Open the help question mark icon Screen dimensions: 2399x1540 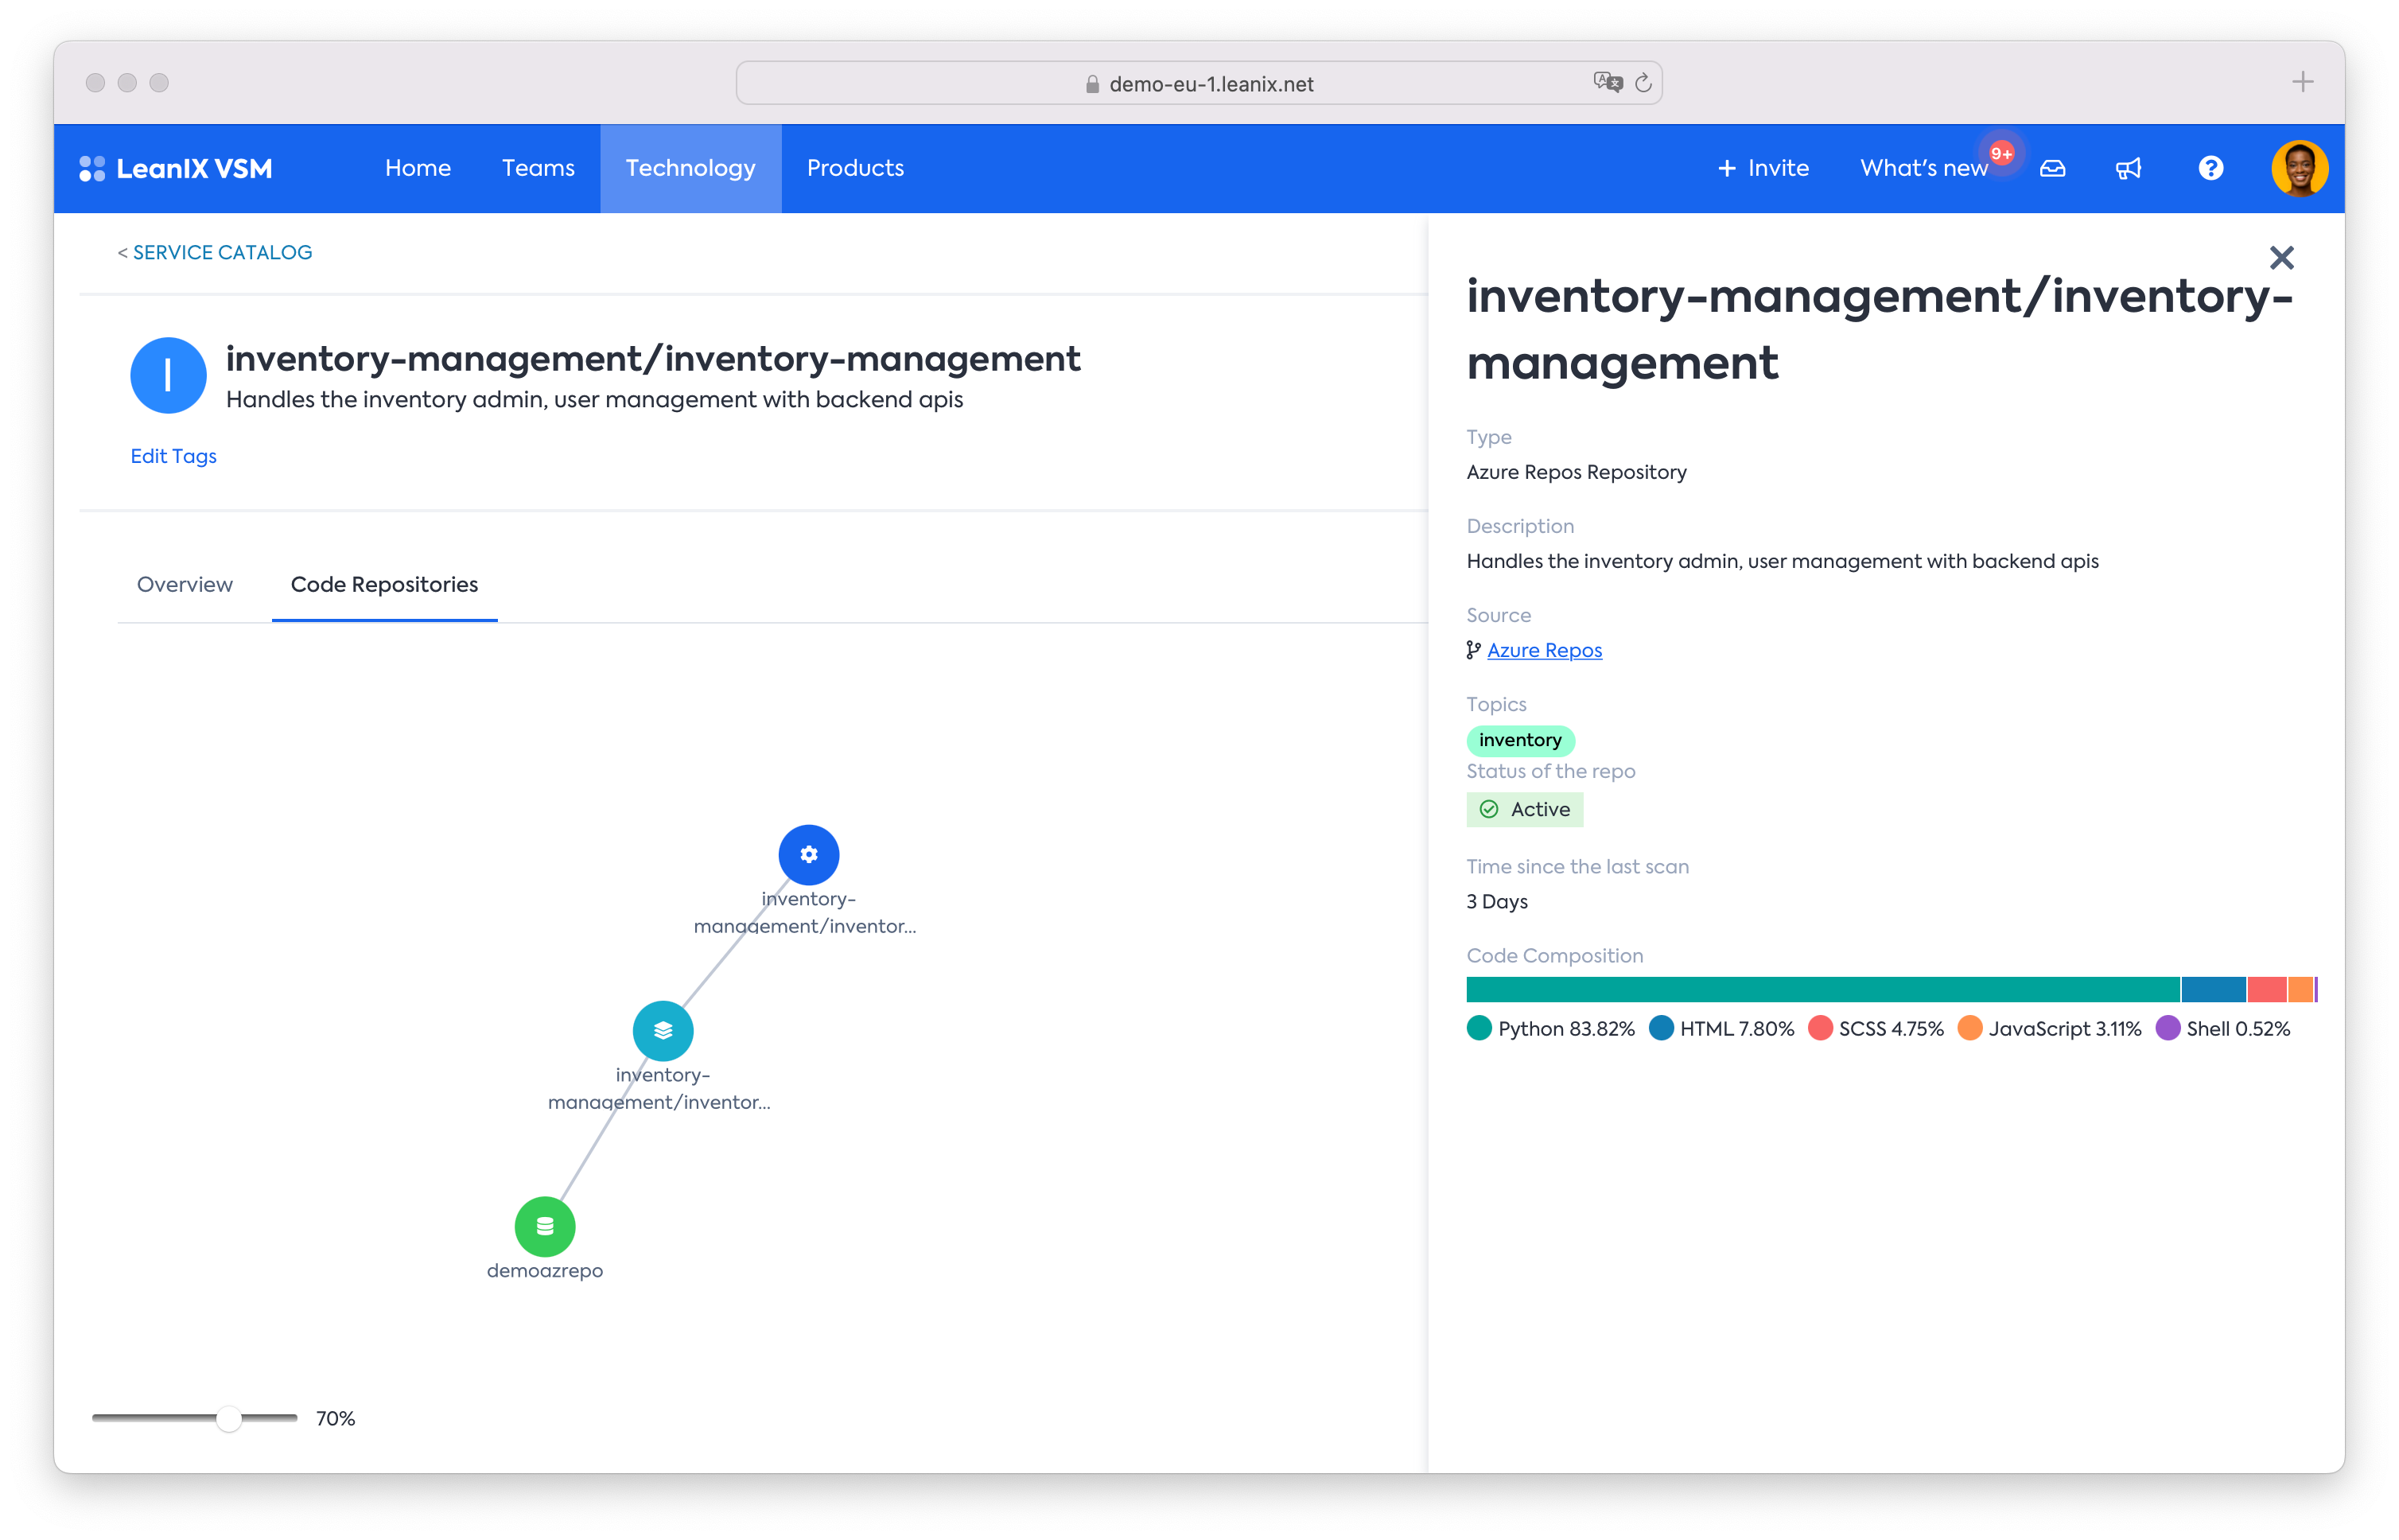pos(2210,168)
